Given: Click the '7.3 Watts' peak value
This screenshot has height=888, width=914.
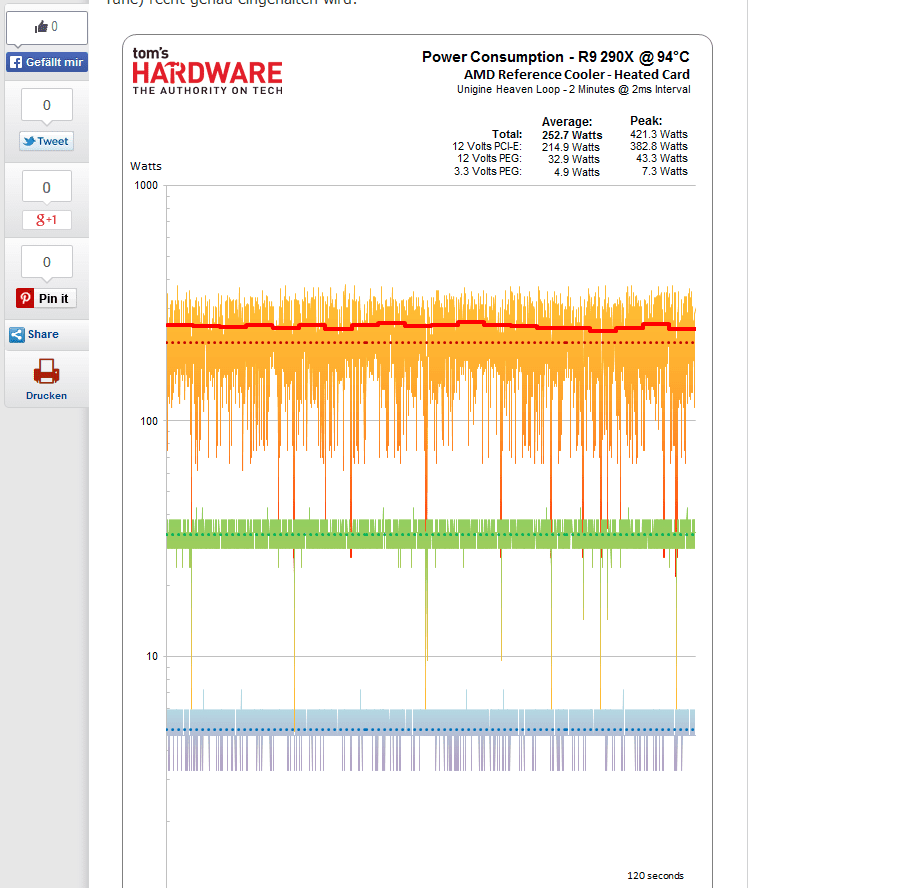Looking at the screenshot, I should [x=665, y=171].
